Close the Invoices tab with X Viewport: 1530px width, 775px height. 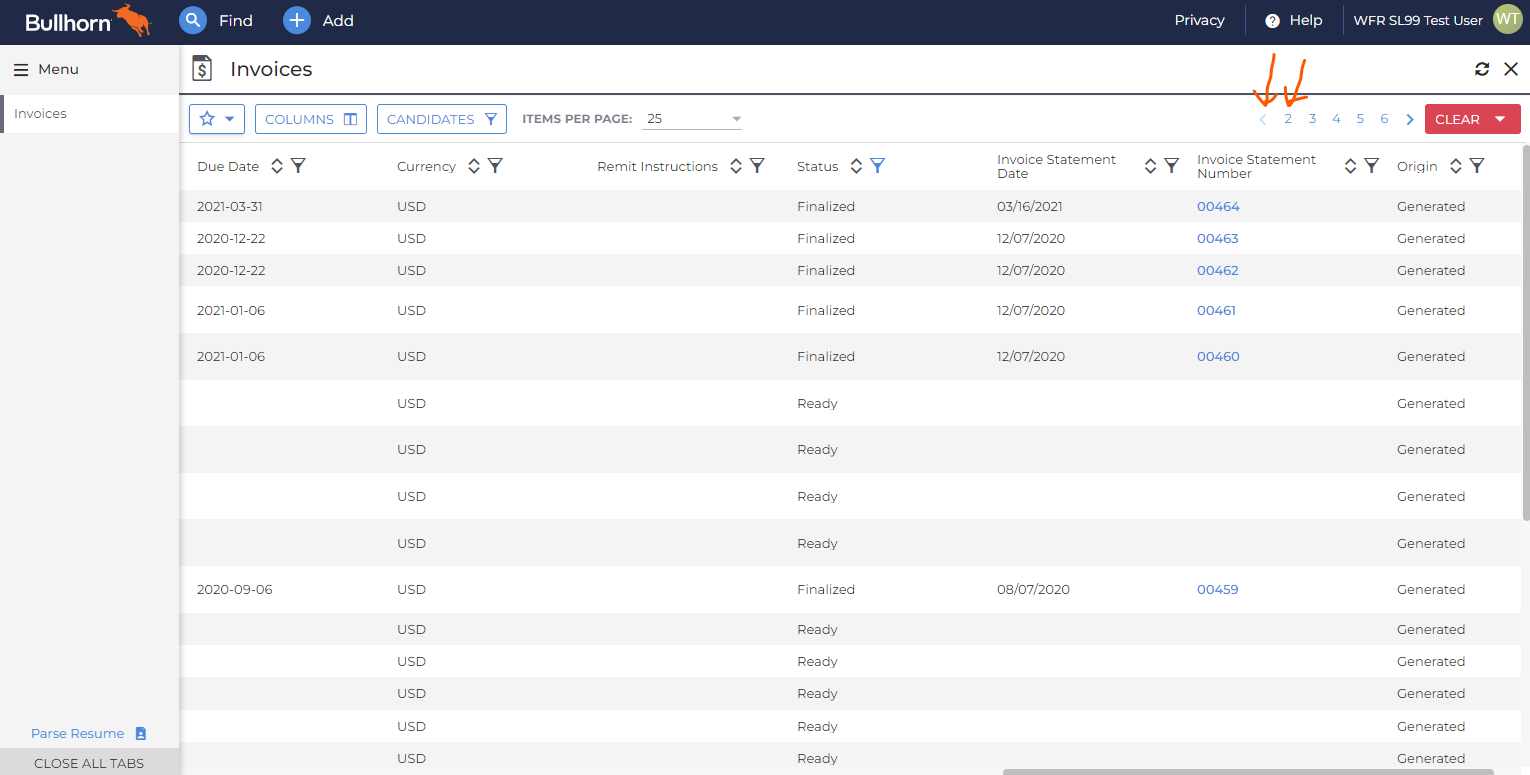tap(1511, 69)
